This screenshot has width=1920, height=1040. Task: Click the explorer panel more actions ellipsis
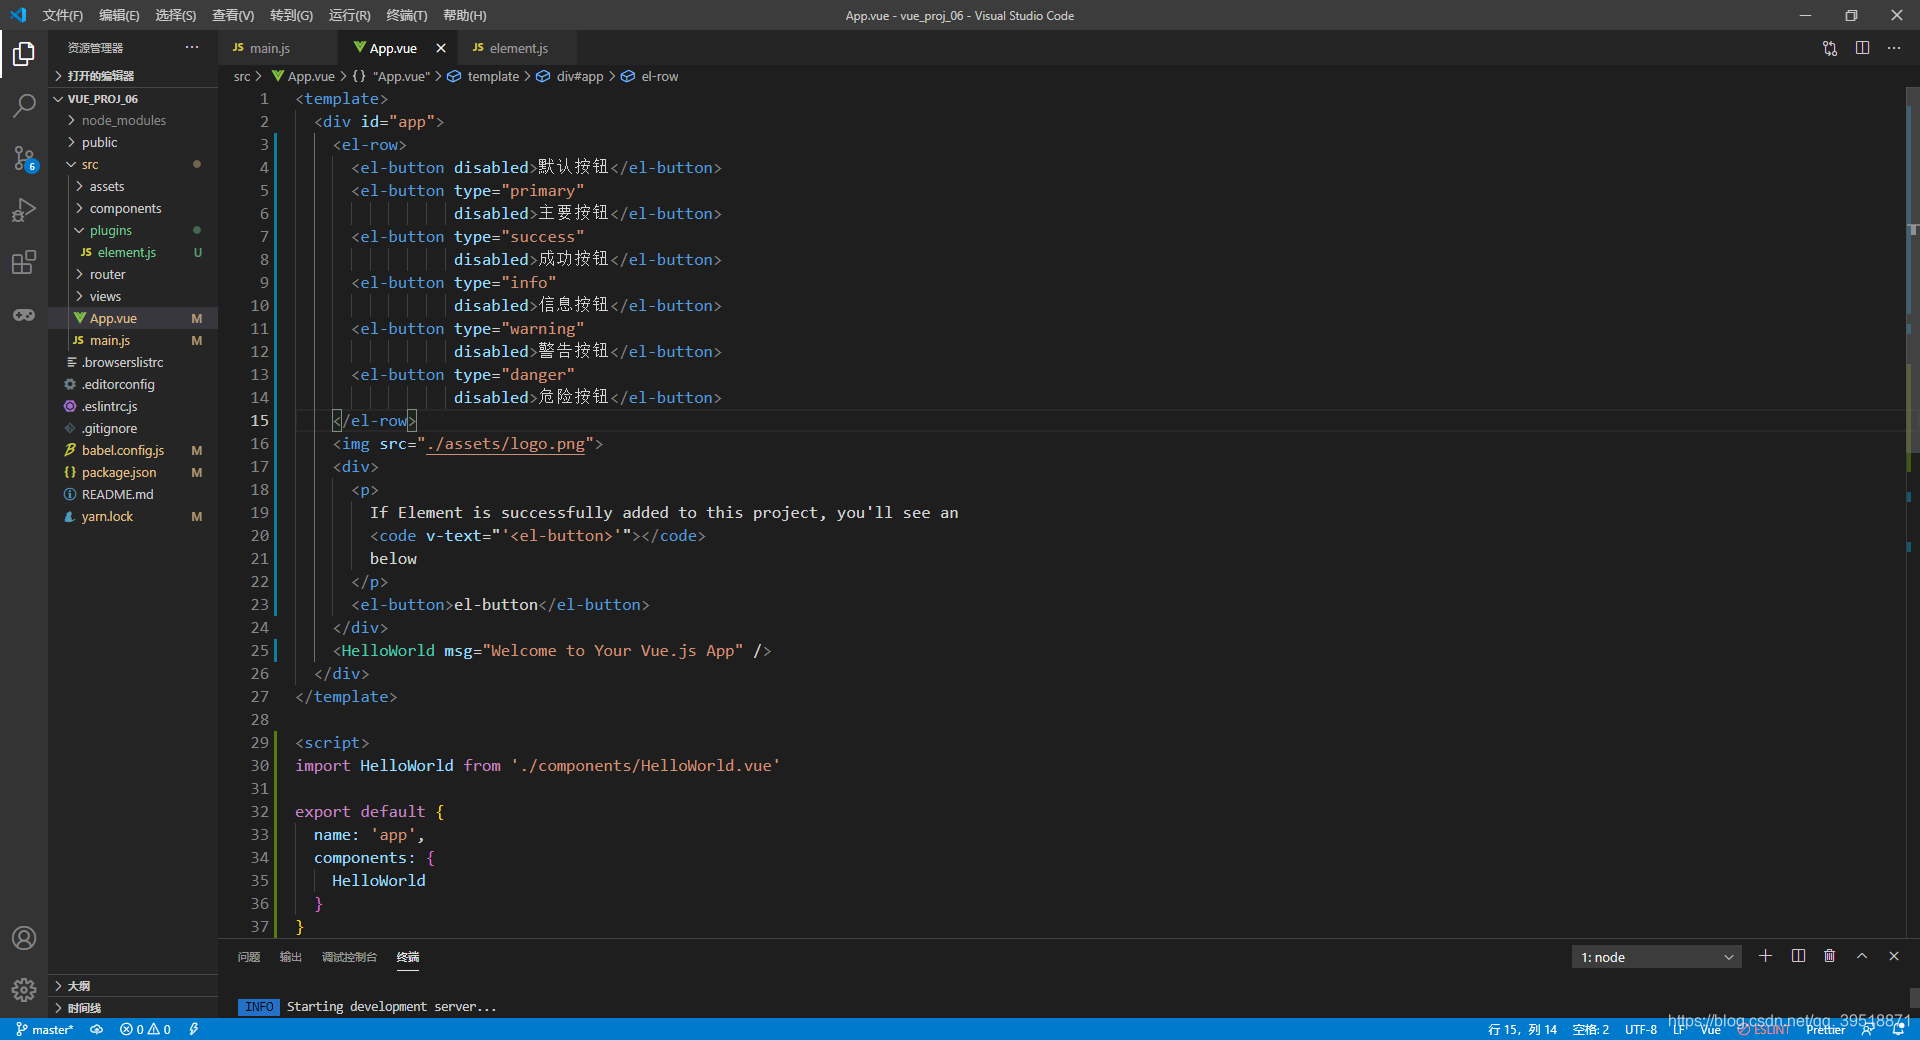click(x=192, y=48)
